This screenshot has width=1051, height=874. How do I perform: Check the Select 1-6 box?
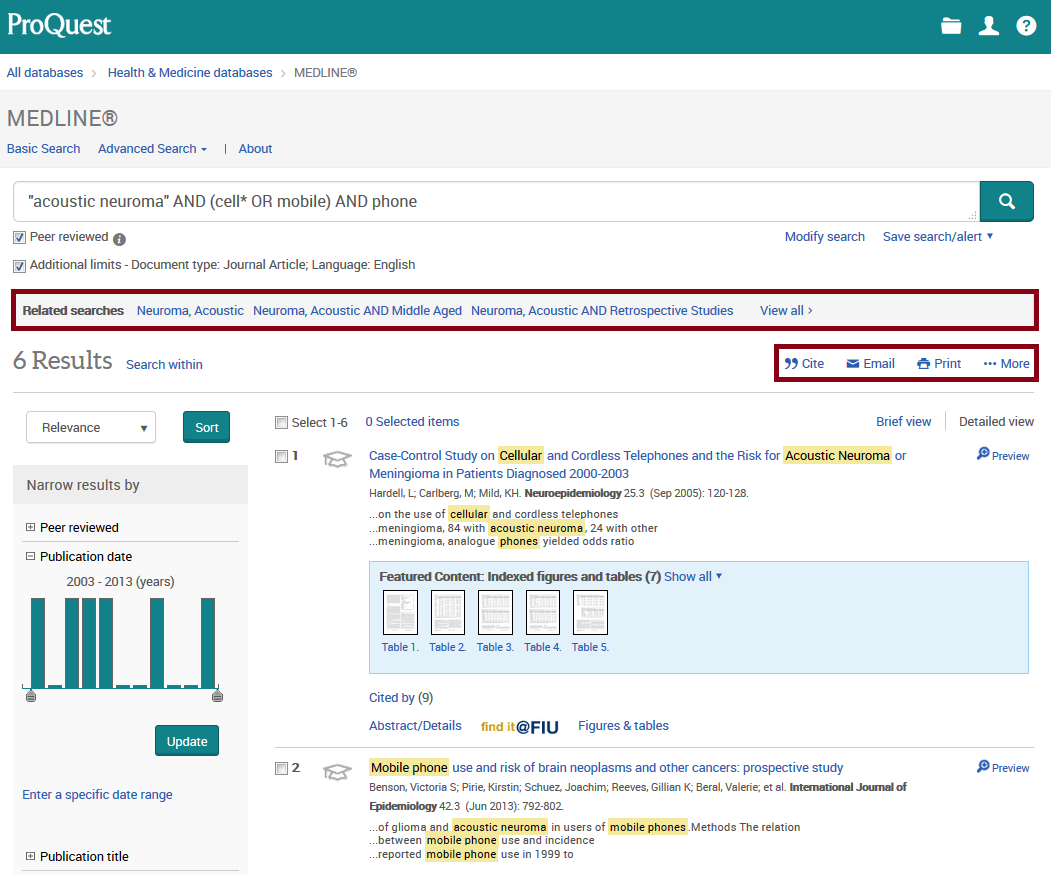coord(281,422)
